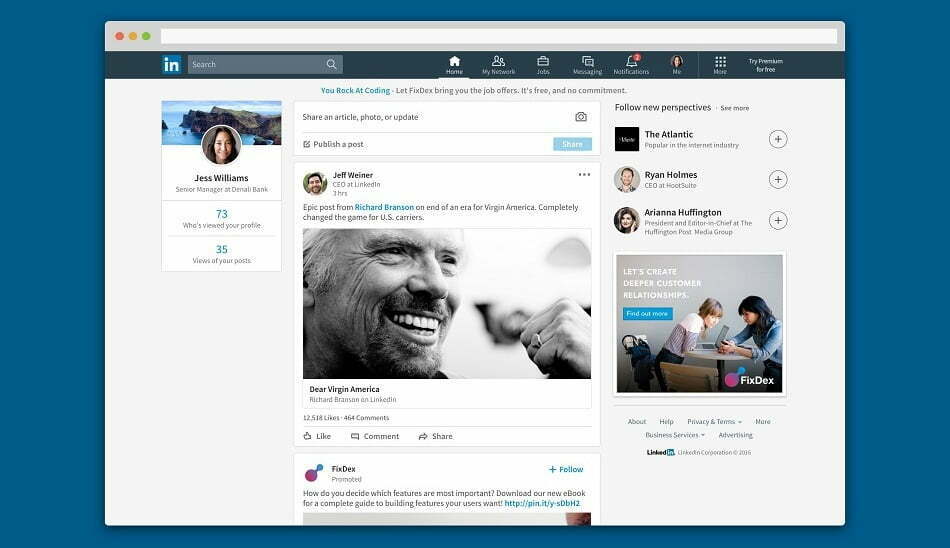
Task: Click Publish a post
Action: [333, 144]
